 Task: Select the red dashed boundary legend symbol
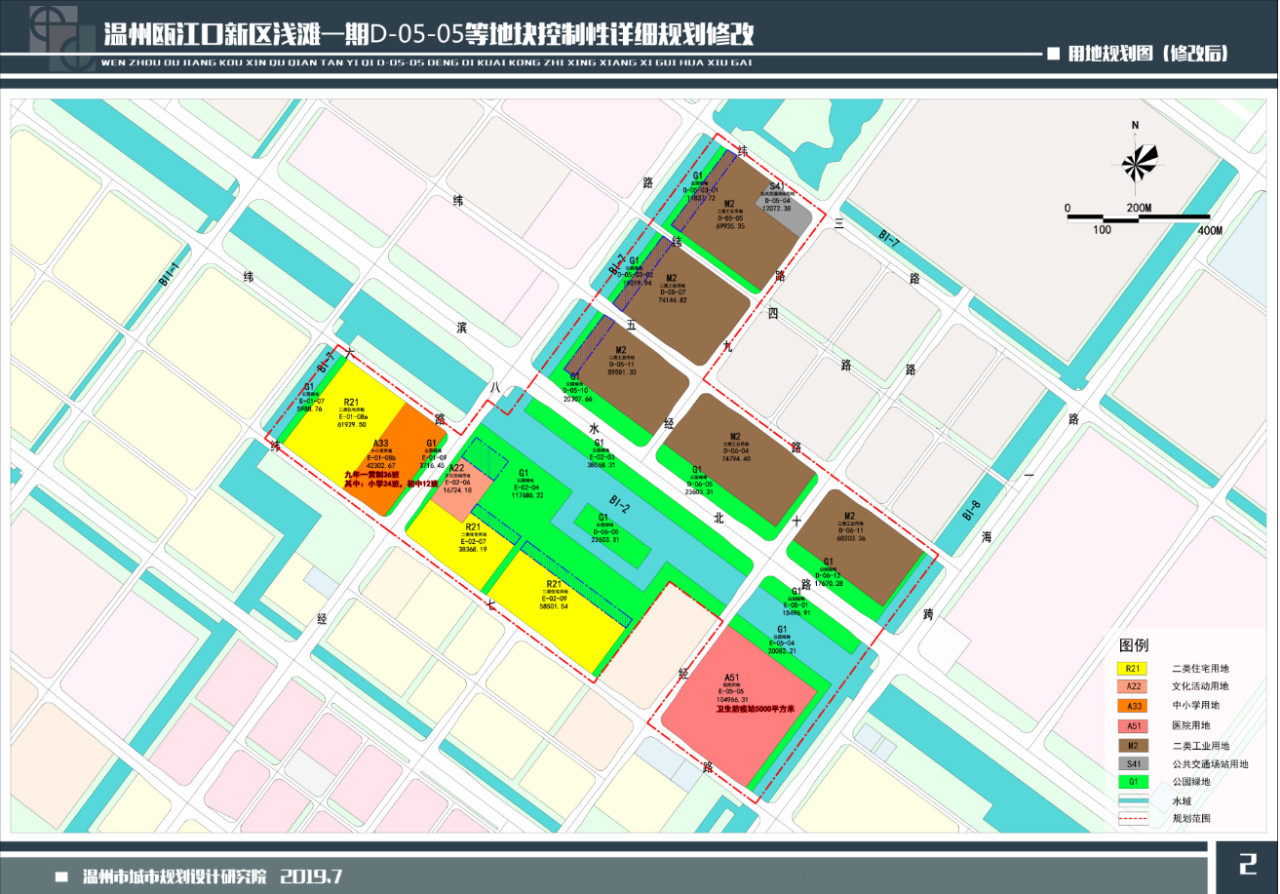1133,818
